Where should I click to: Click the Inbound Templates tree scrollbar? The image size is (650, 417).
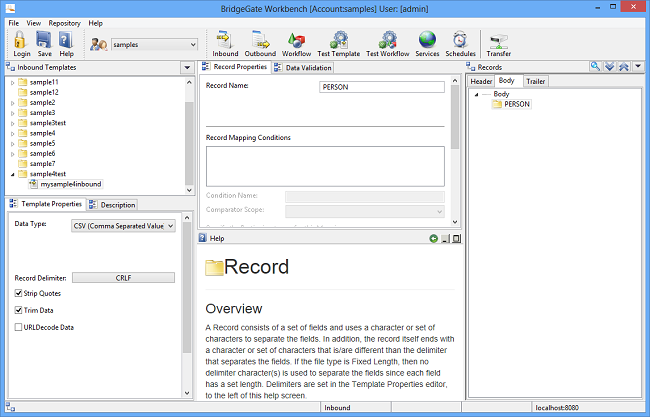coord(189,136)
